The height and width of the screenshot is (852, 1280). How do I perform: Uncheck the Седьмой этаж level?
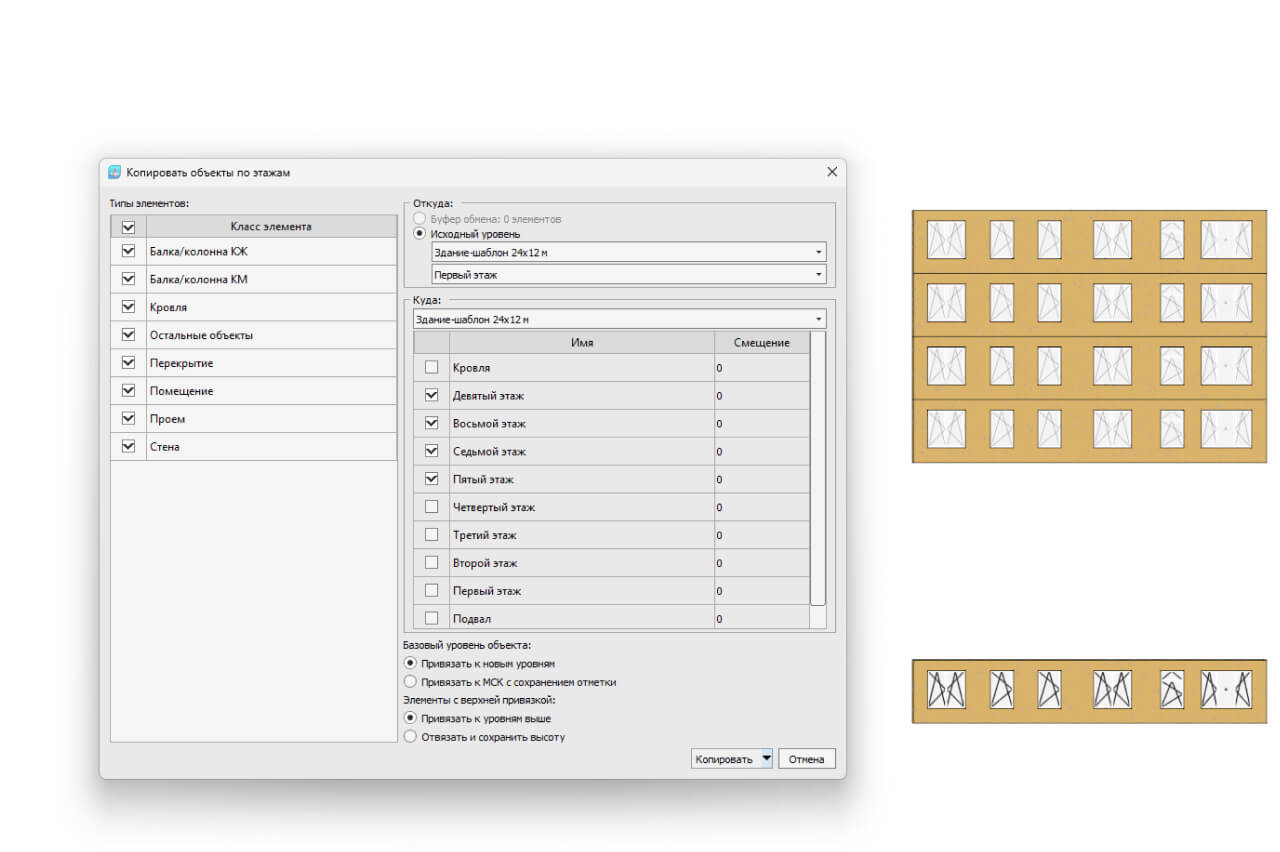point(432,452)
